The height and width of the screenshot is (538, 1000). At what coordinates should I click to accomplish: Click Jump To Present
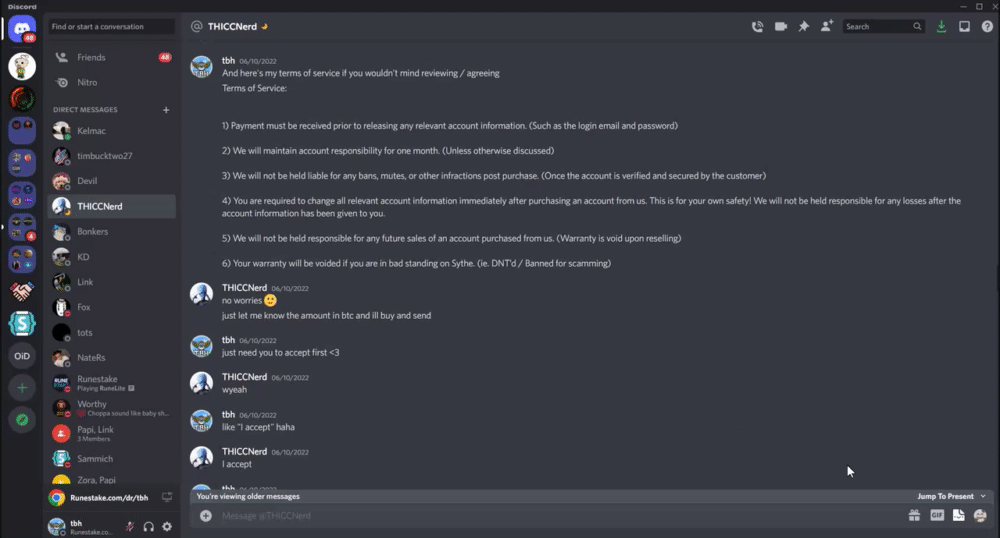coord(950,496)
